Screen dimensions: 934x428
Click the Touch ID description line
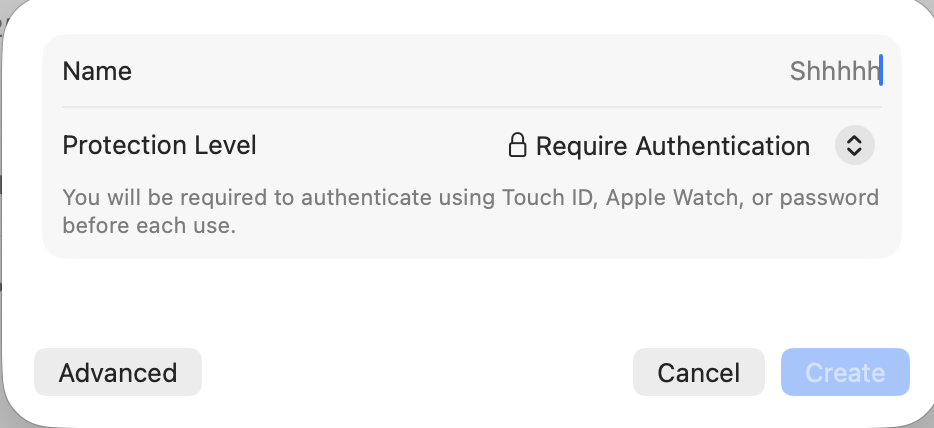(471, 197)
